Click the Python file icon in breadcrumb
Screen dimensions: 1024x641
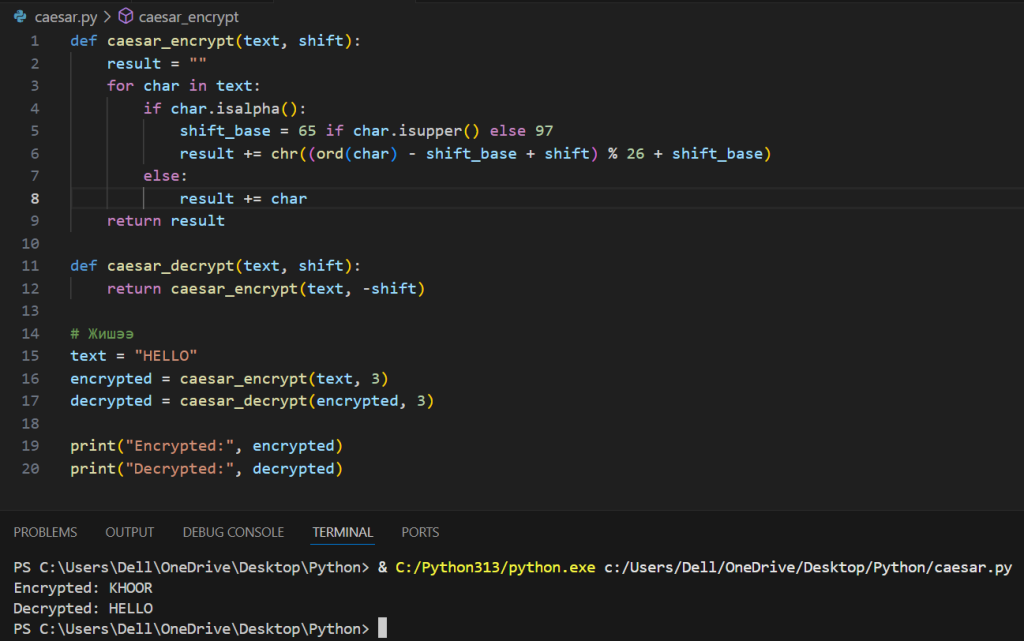[x=20, y=17]
